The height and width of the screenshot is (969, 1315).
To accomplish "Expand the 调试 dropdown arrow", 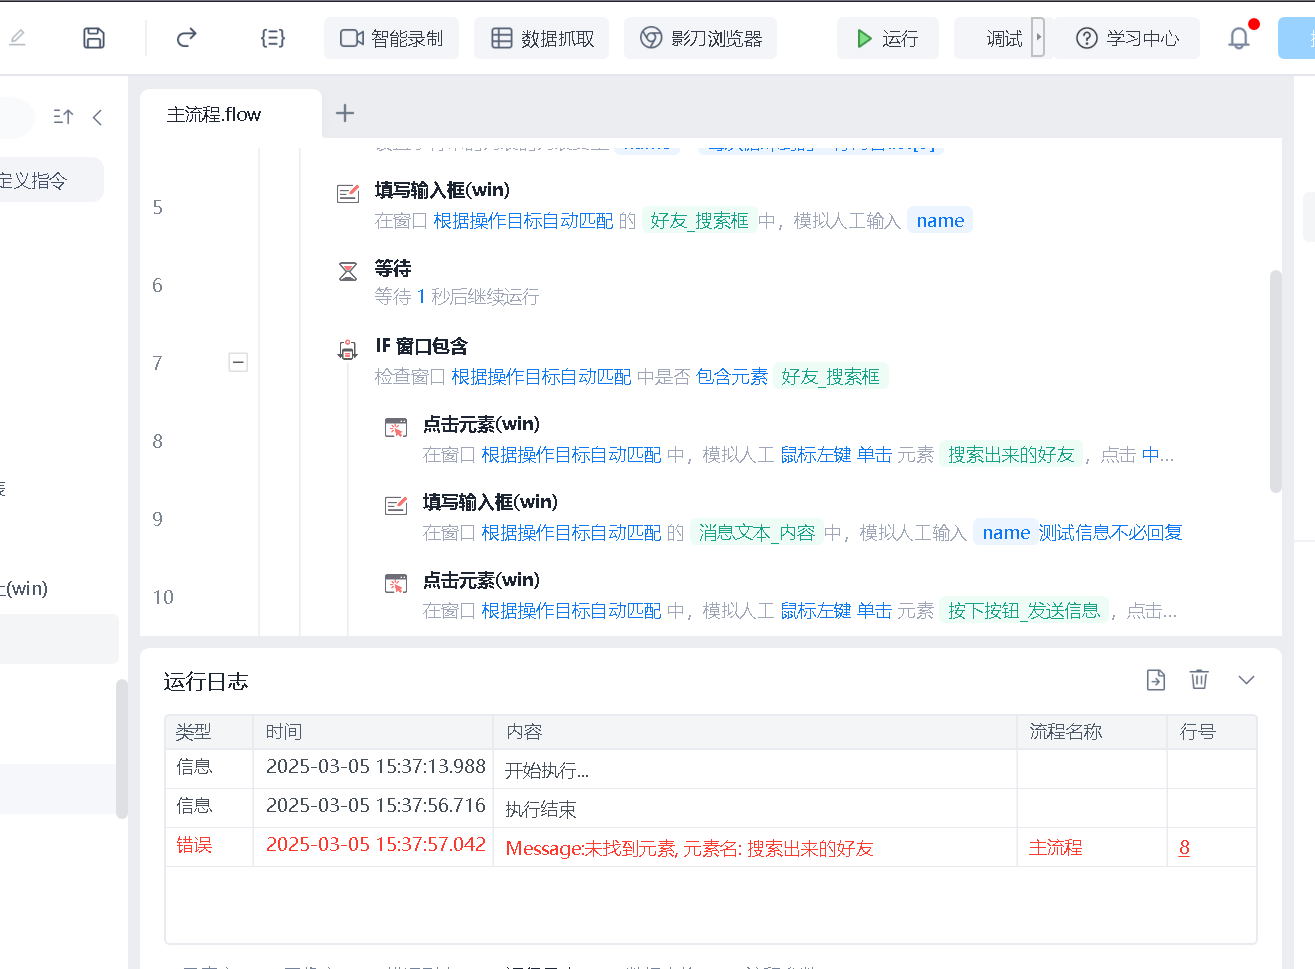I will [1039, 38].
